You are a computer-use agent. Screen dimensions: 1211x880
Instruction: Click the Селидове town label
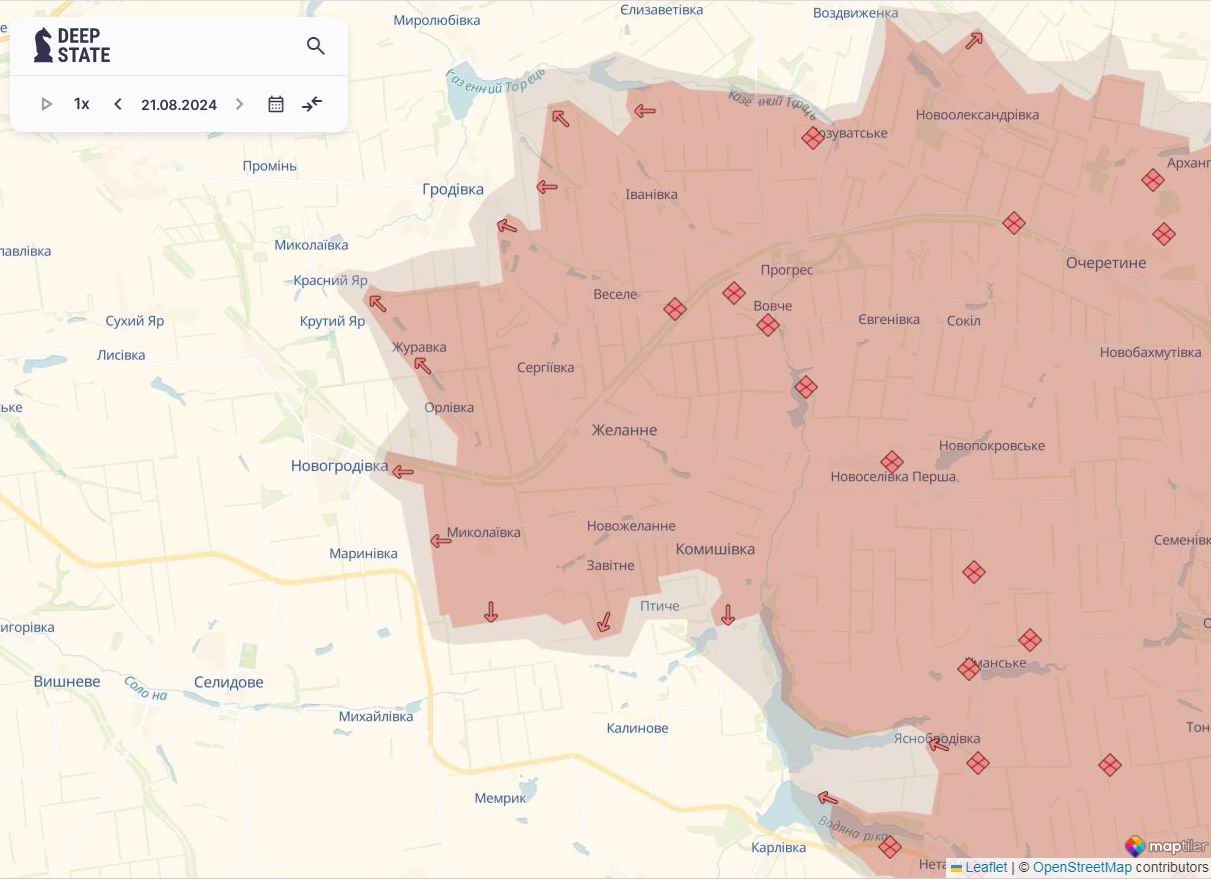pos(229,682)
